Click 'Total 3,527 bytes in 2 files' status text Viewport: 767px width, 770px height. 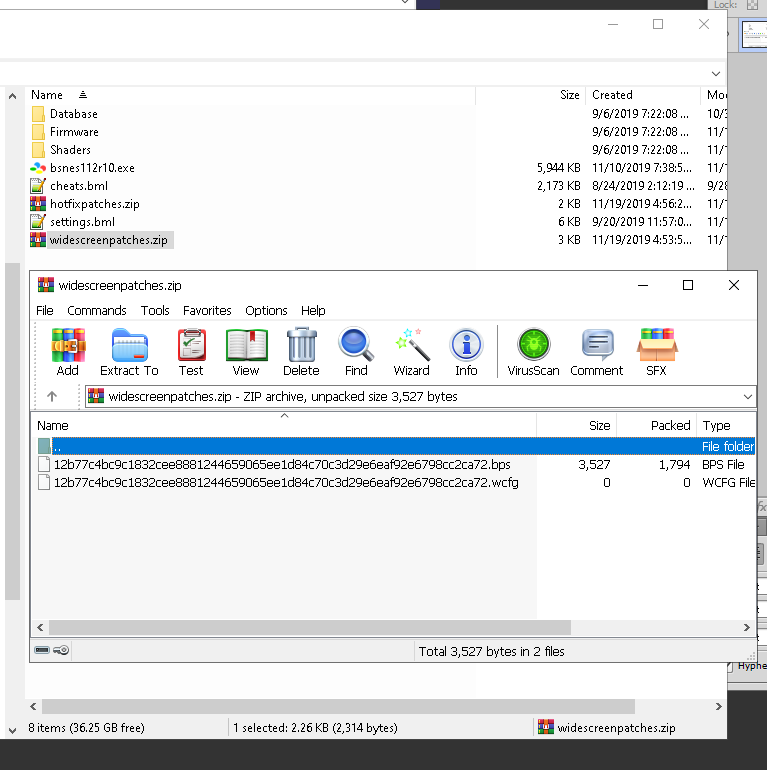click(492, 651)
